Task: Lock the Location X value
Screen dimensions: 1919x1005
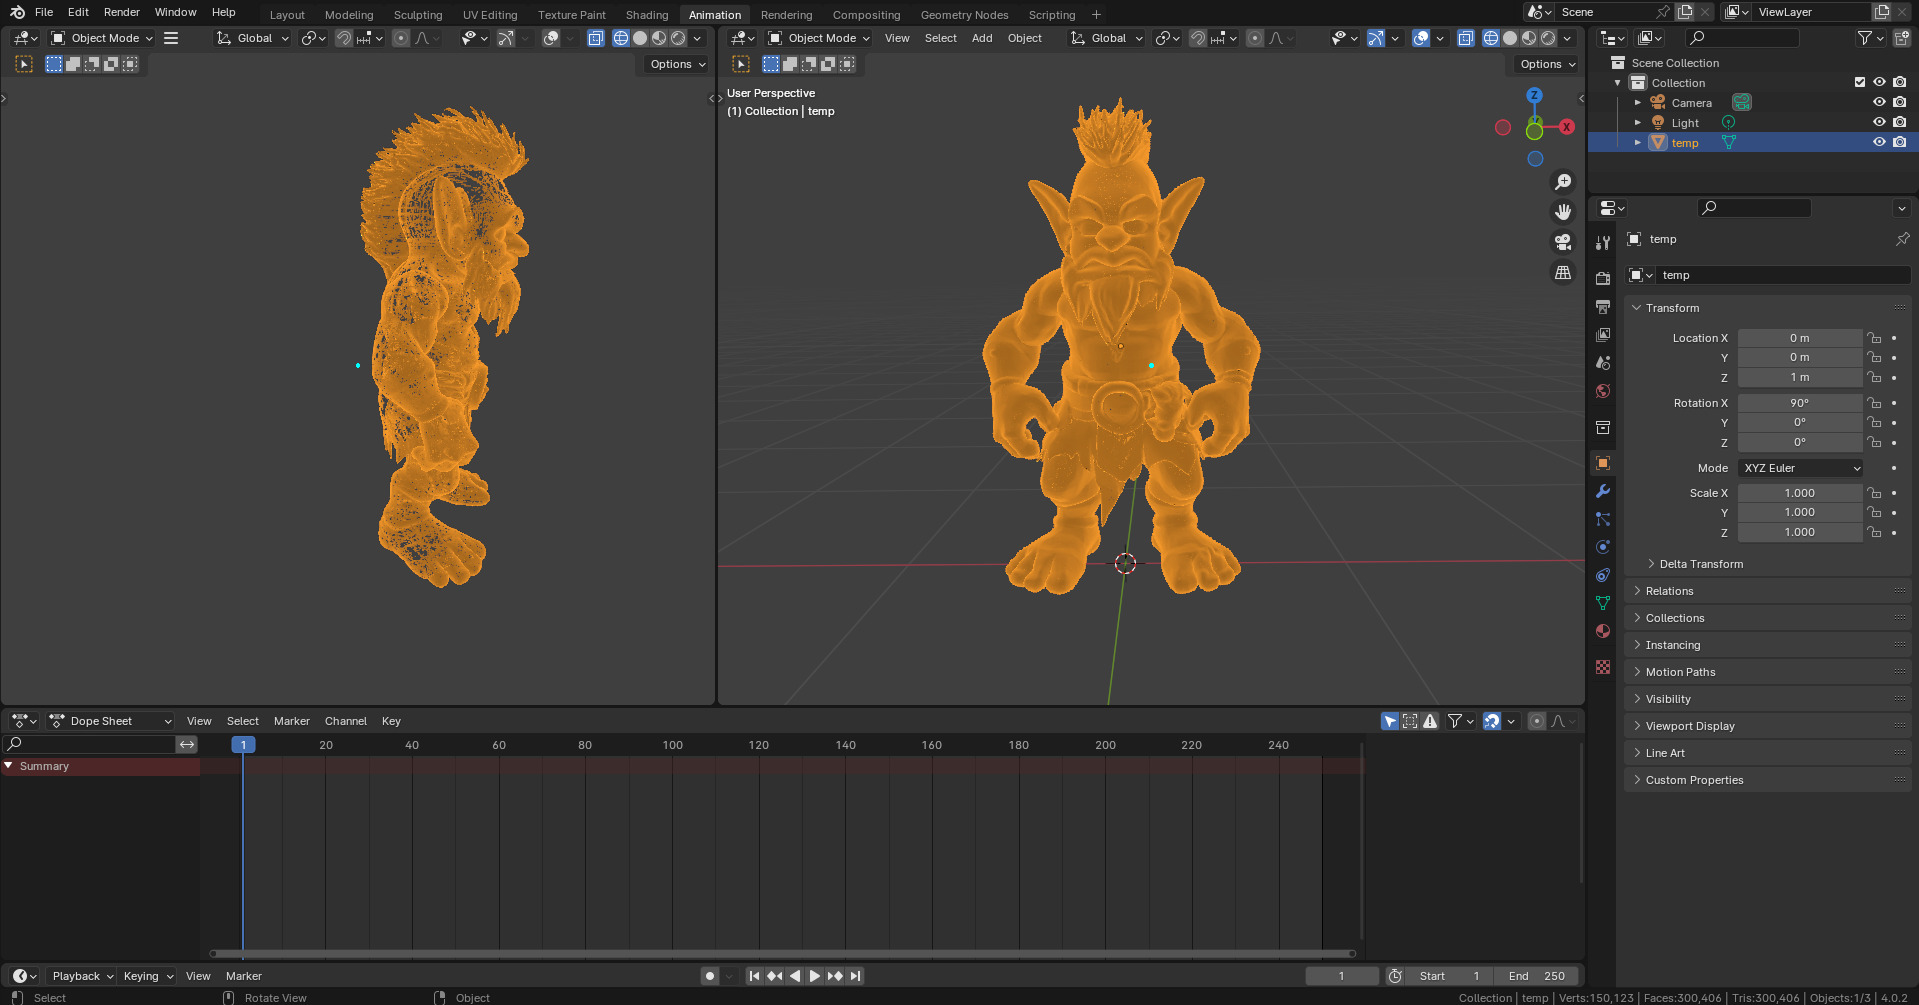Action: pyautogui.click(x=1874, y=338)
